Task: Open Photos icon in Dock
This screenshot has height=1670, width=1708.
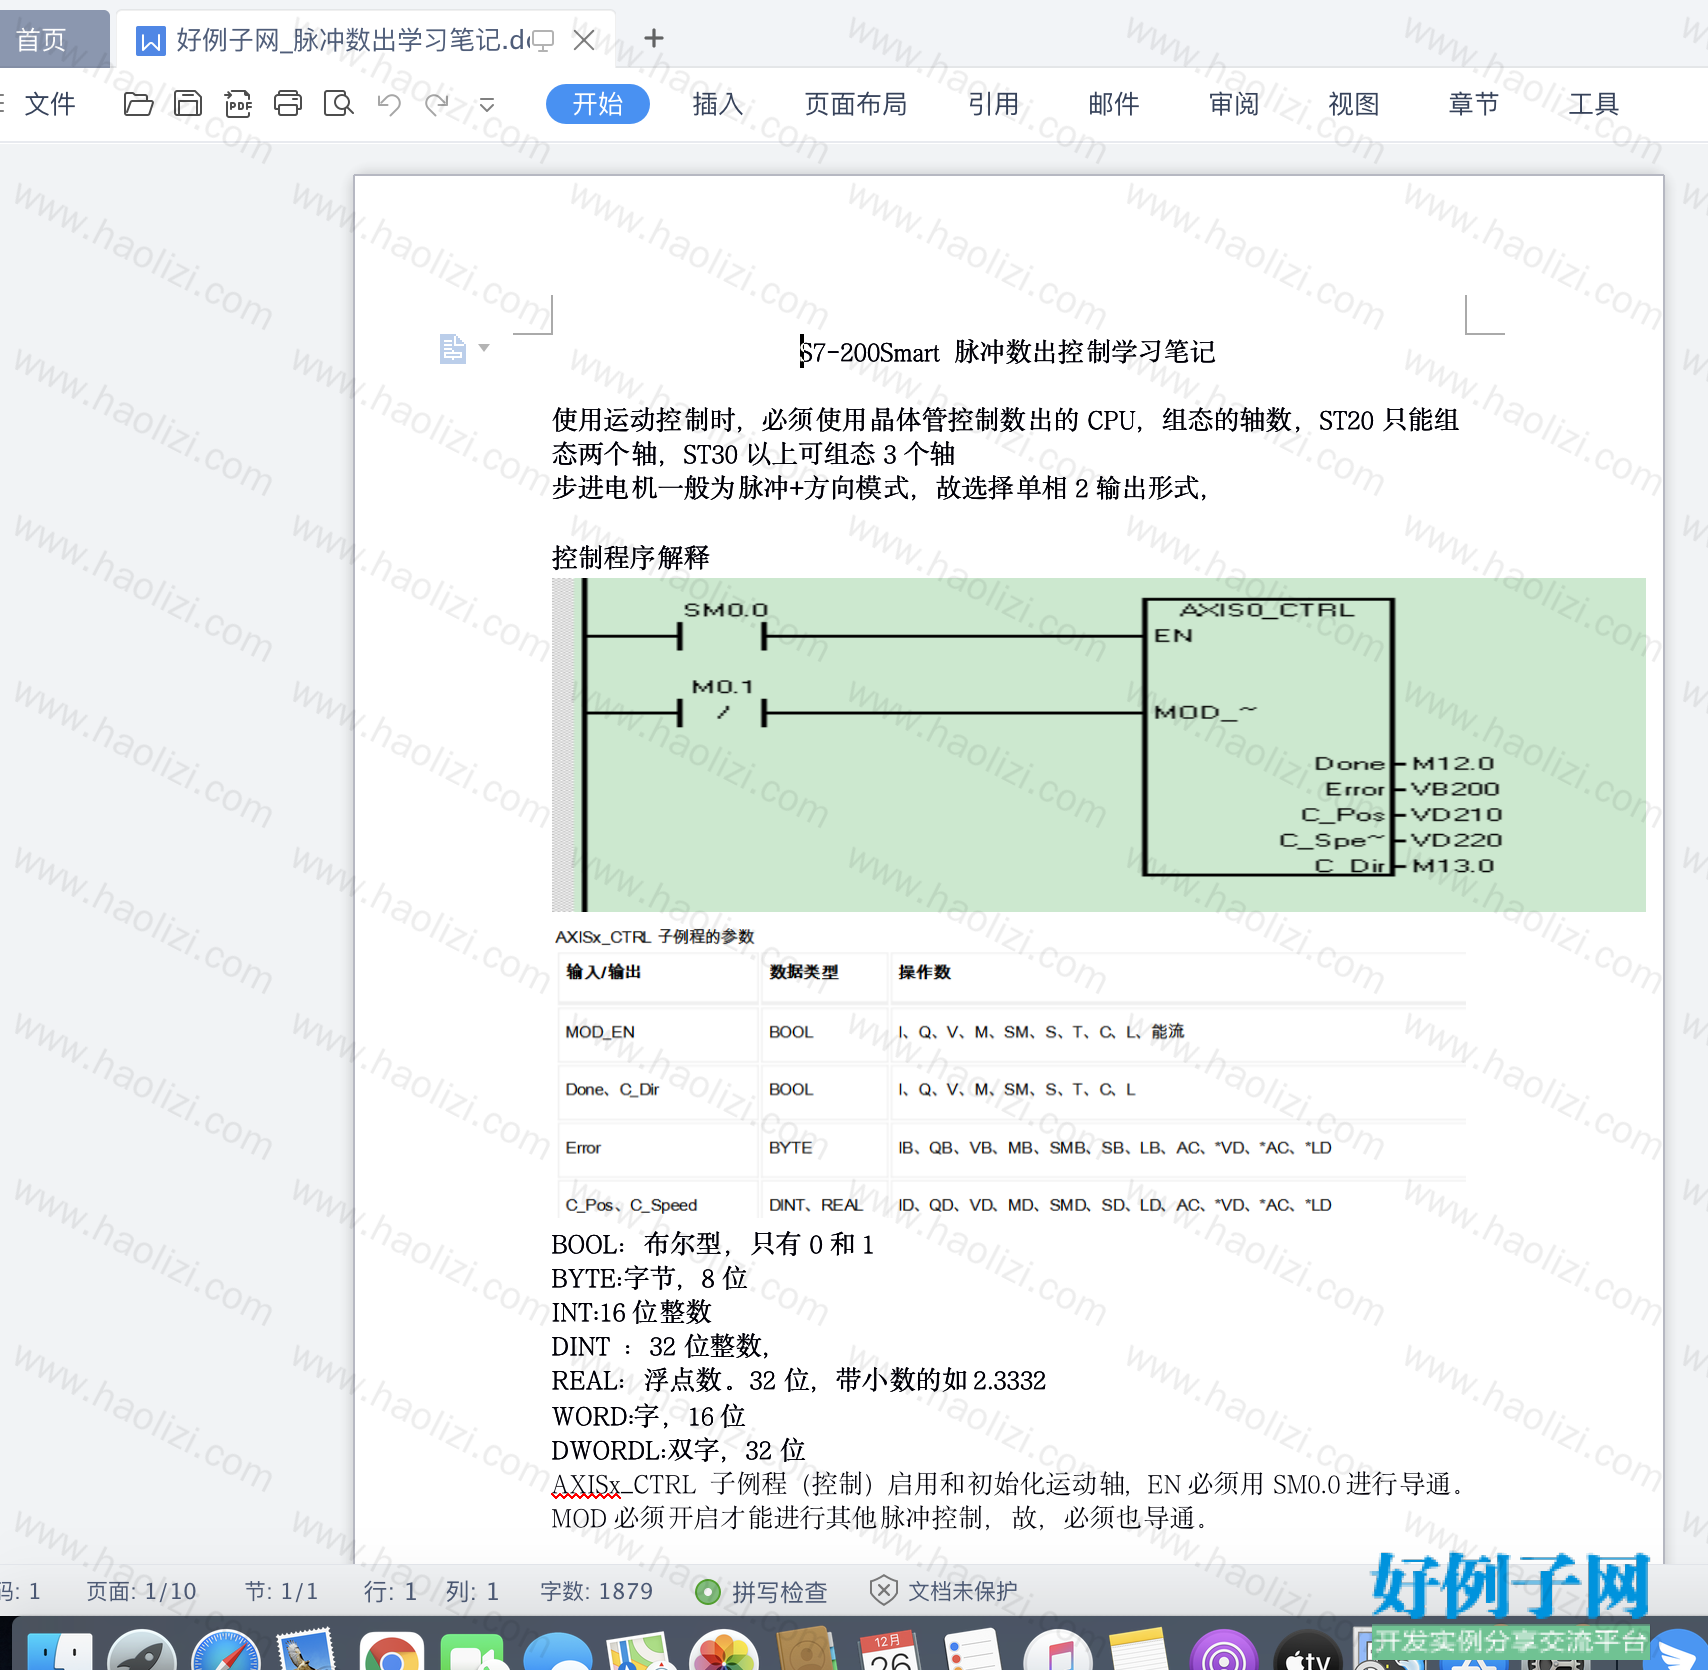Action: coord(724,1651)
